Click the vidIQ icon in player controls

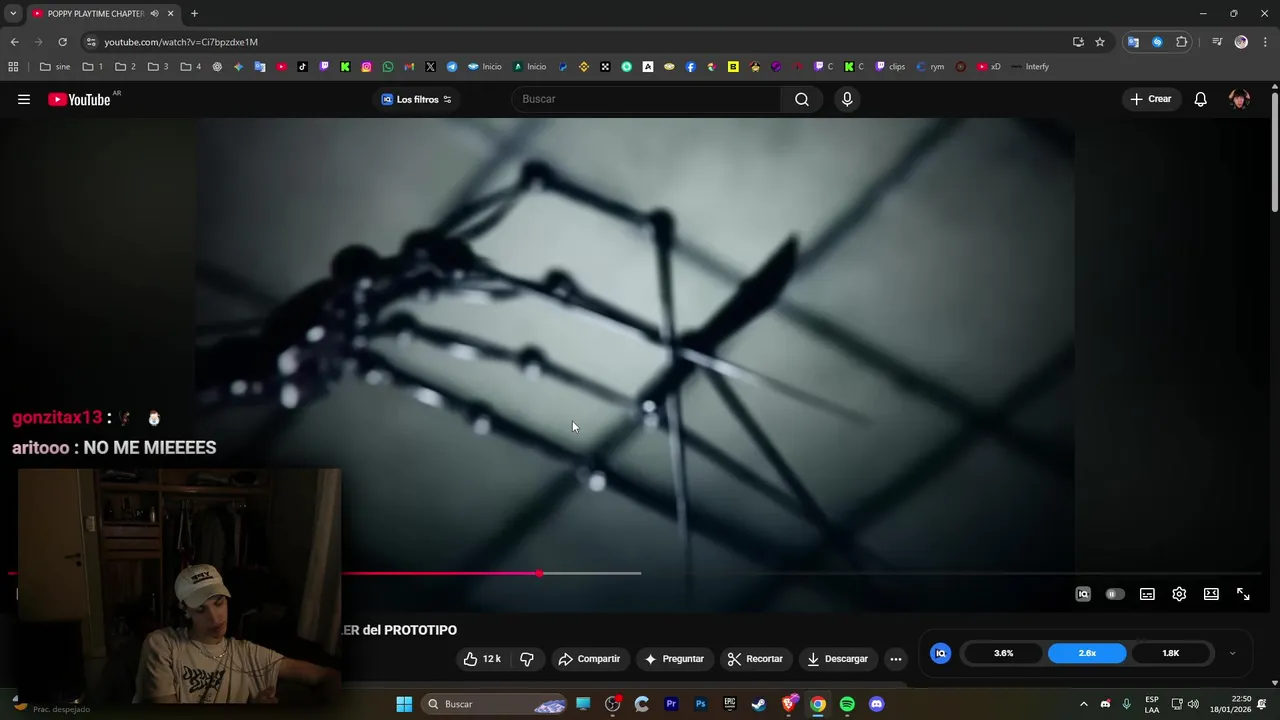[1083, 594]
